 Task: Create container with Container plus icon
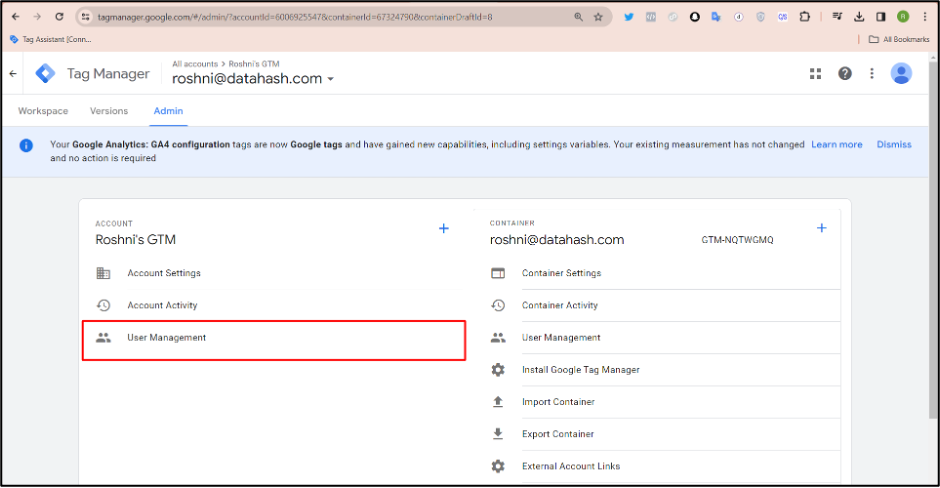pyautogui.click(x=821, y=228)
